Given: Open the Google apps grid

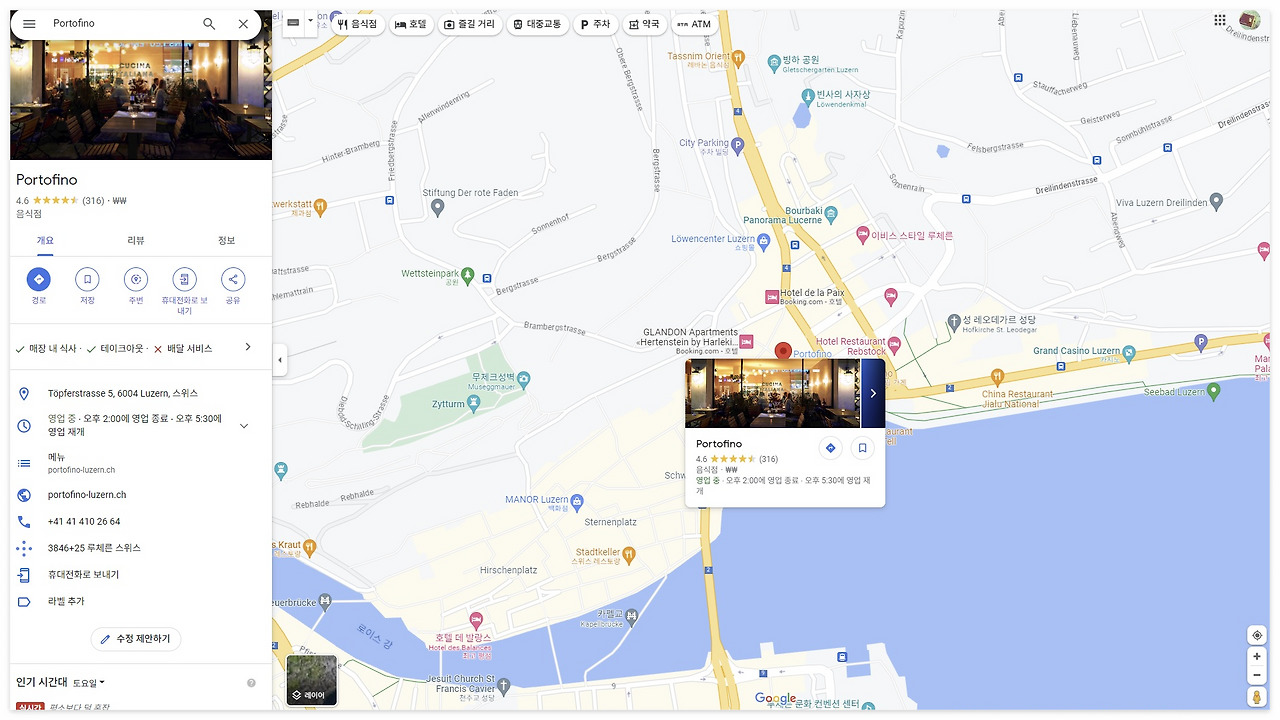Looking at the screenshot, I should click(x=1220, y=20).
